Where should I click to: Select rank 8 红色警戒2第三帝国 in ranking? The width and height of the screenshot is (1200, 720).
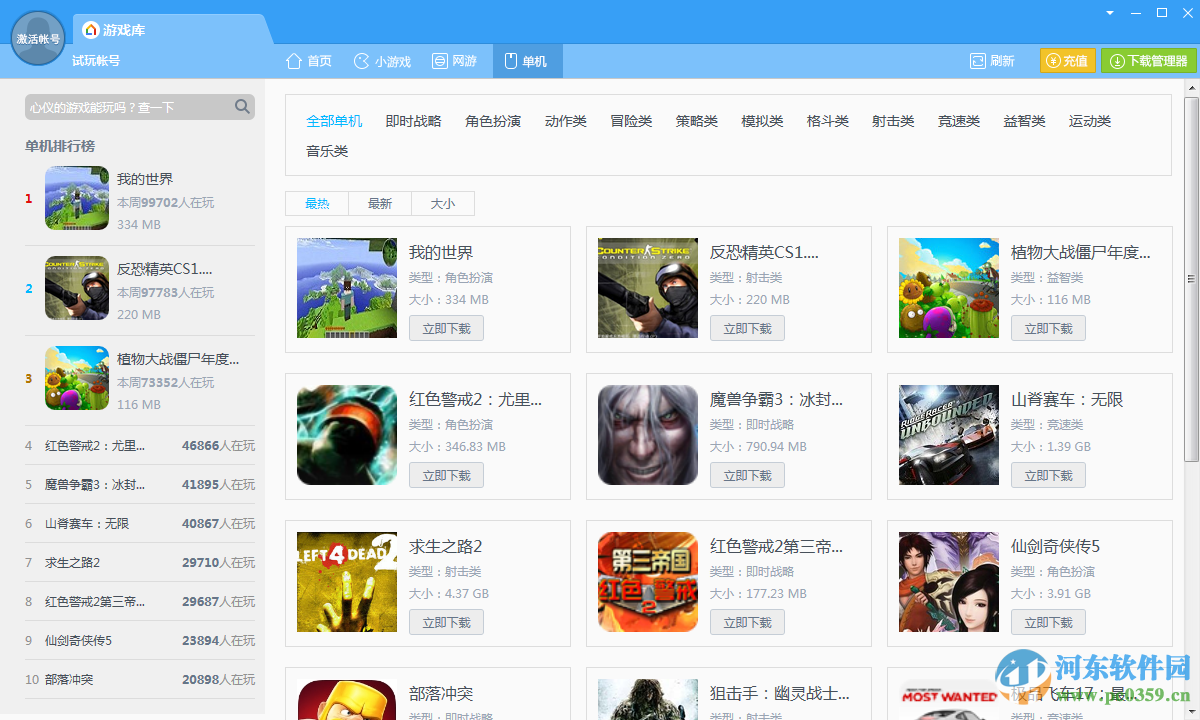tap(140, 601)
